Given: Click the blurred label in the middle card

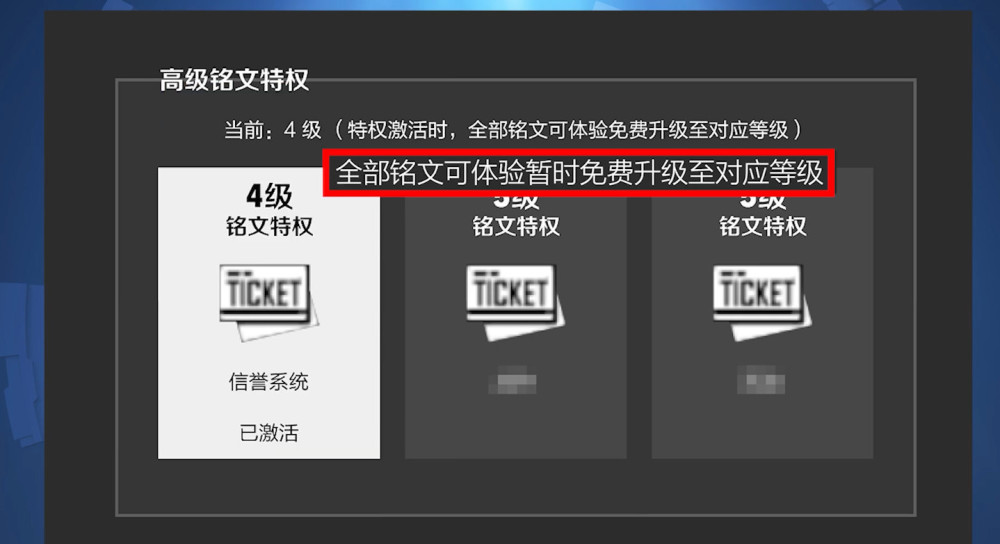Looking at the screenshot, I should [513, 381].
